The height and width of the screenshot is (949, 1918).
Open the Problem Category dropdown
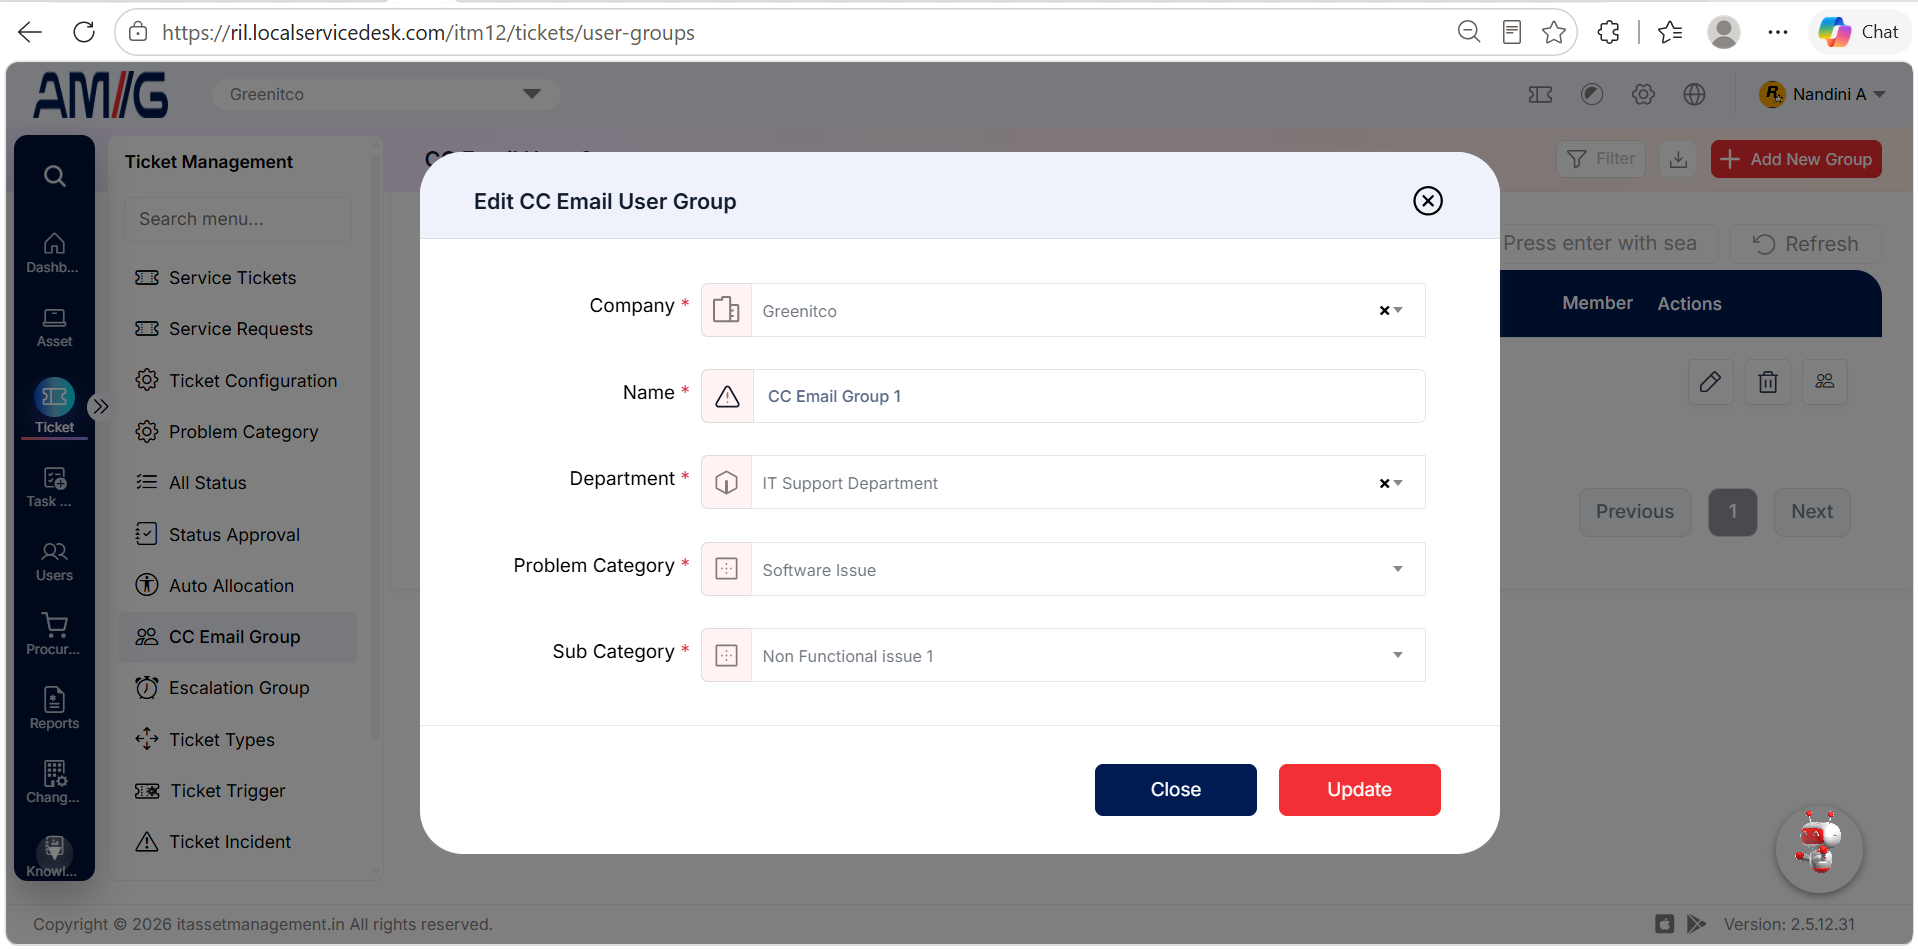click(x=1398, y=569)
